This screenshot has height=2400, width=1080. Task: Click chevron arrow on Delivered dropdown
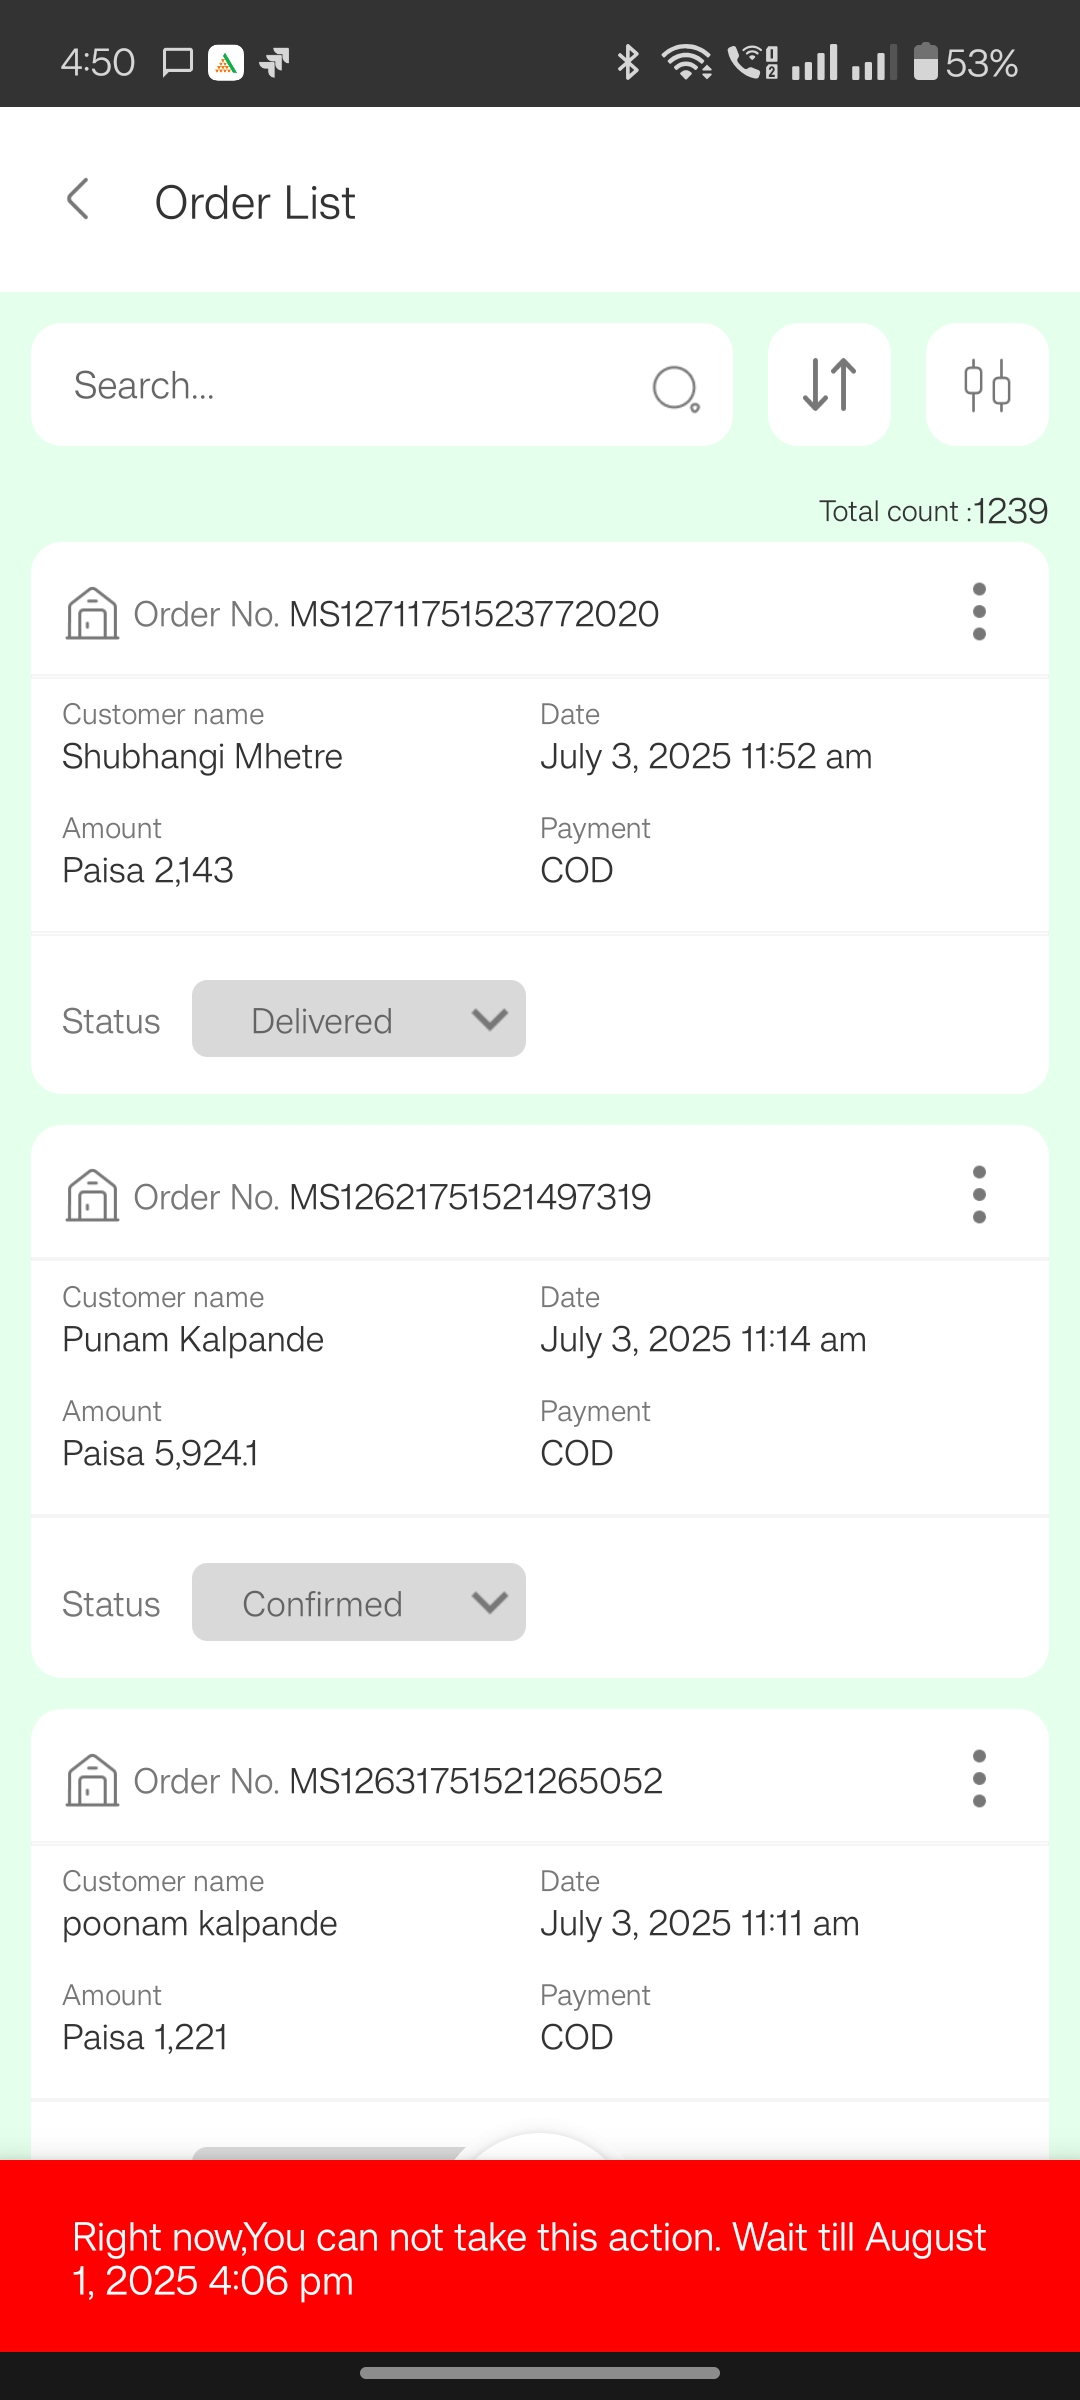(490, 1019)
